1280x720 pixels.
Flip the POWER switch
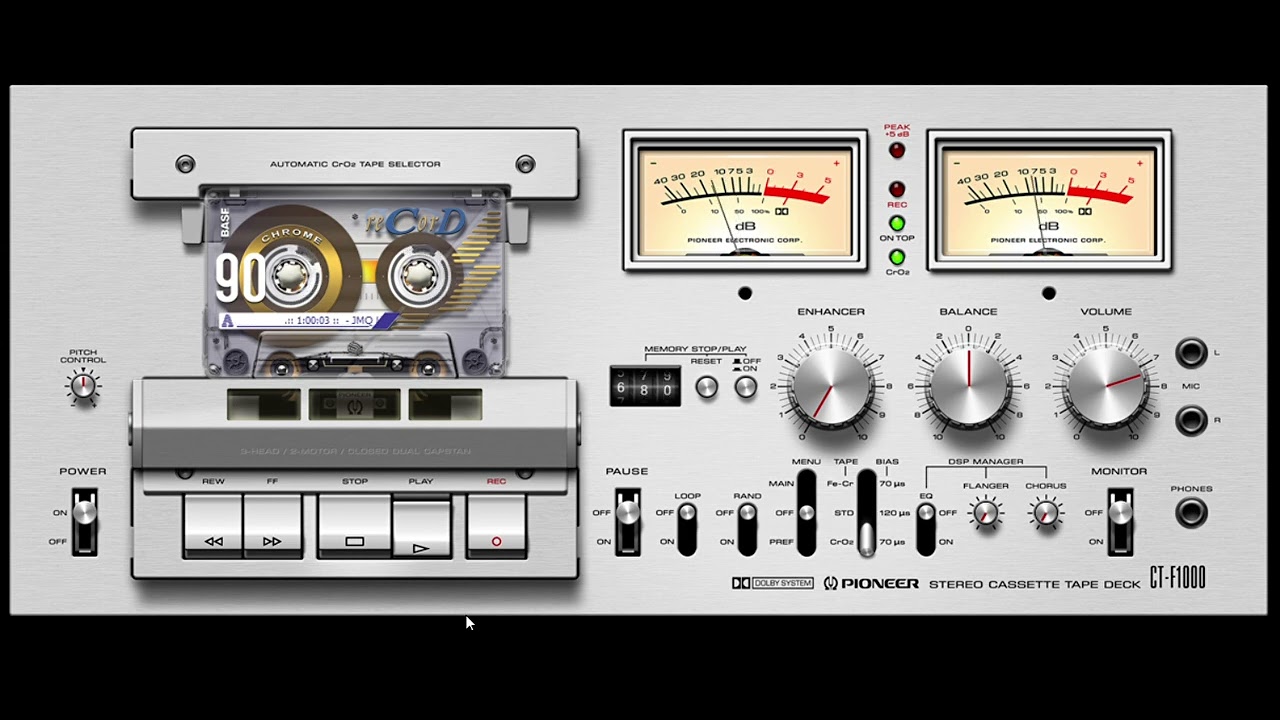point(85,522)
